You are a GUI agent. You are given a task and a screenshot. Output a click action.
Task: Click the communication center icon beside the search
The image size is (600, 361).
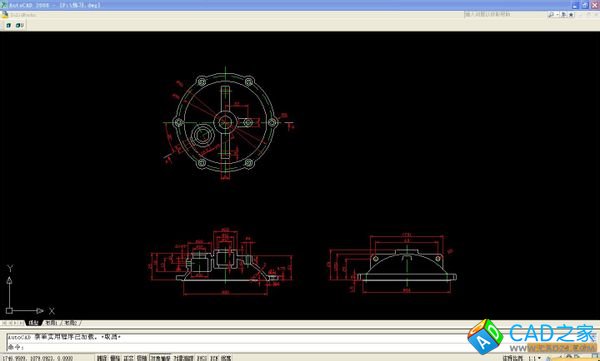tap(564, 15)
